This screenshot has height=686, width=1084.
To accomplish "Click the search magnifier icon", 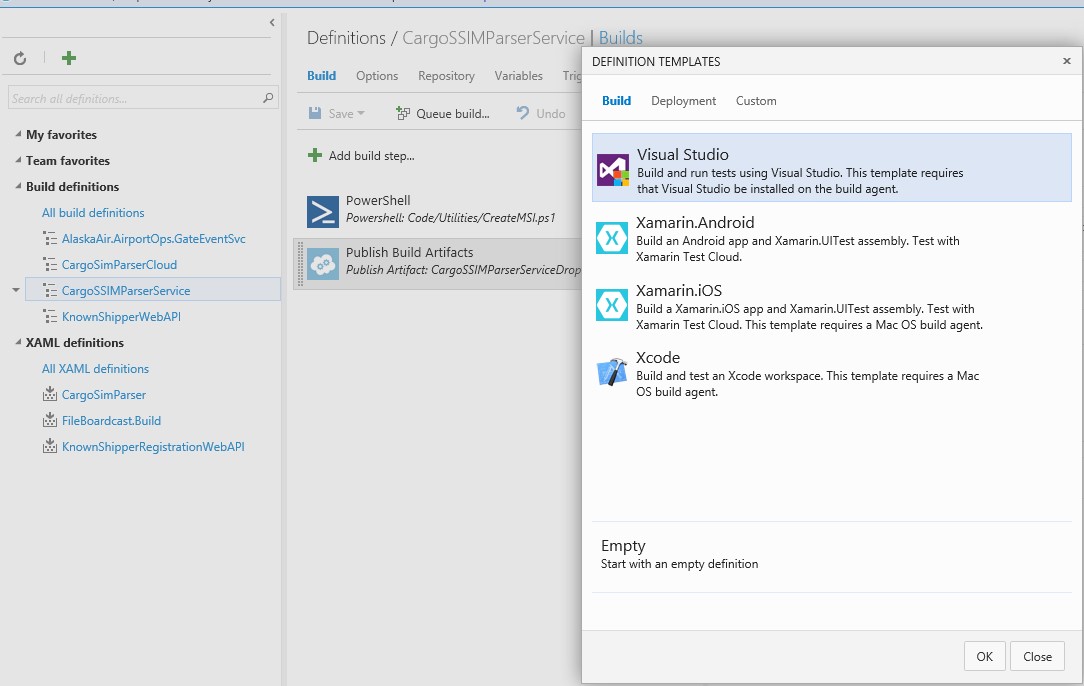I will coord(268,98).
